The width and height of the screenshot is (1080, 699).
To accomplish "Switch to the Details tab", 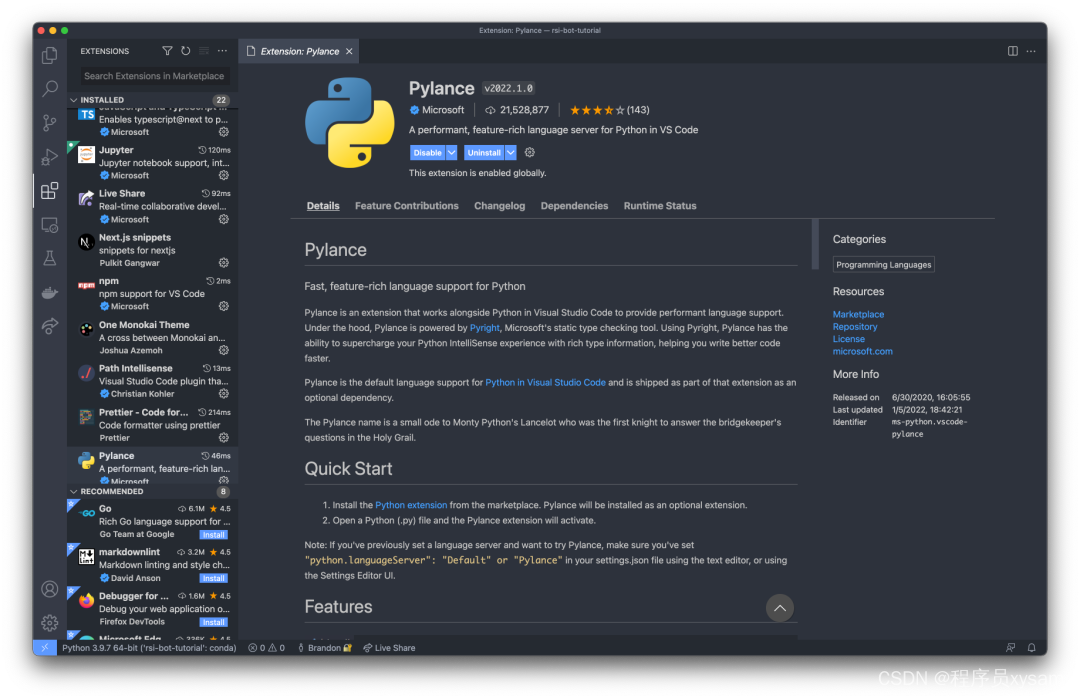I will click(323, 206).
